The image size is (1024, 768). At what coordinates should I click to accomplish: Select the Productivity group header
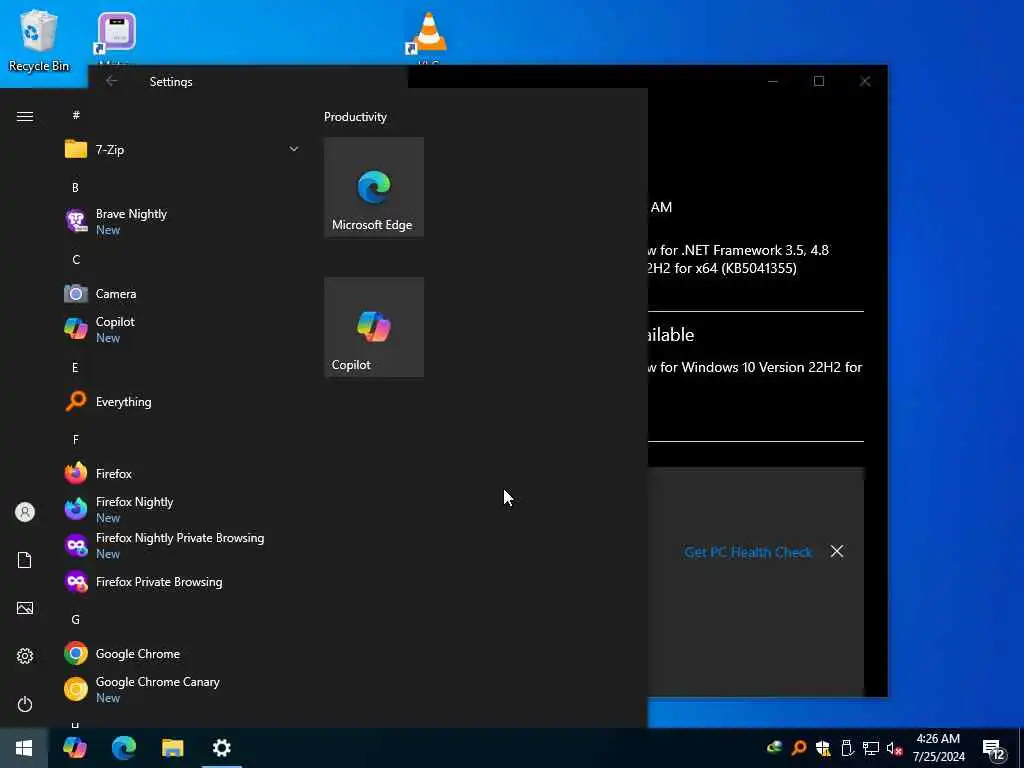tap(355, 117)
